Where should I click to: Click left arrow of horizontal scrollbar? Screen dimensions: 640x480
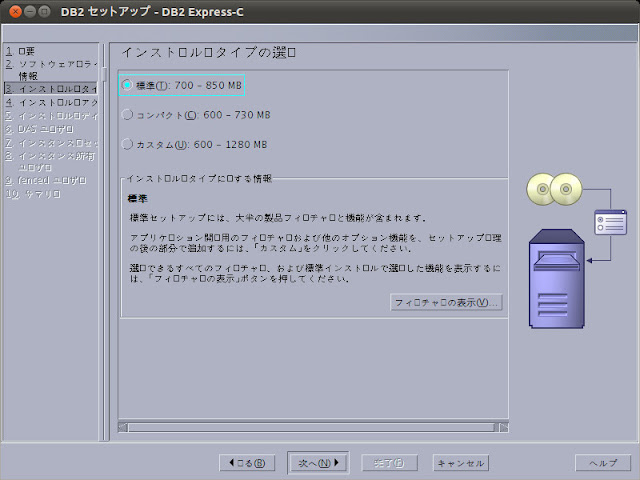pyautogui.click(x=123, y=427)
